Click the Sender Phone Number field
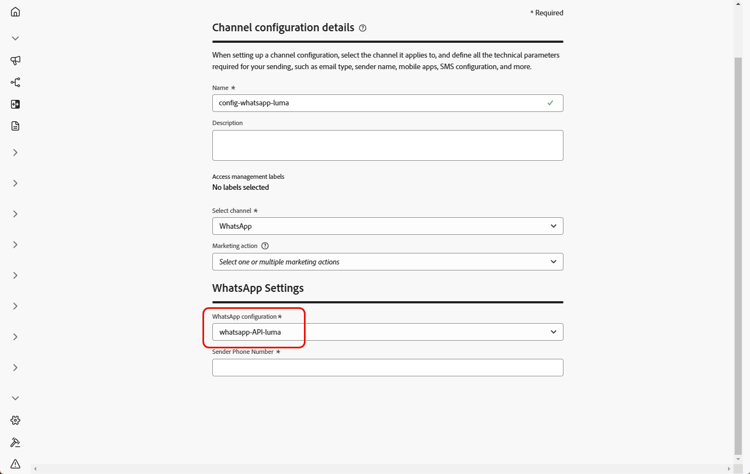This screenshot has width=750, height=474. pyautogui.click(x=387, y=368)
